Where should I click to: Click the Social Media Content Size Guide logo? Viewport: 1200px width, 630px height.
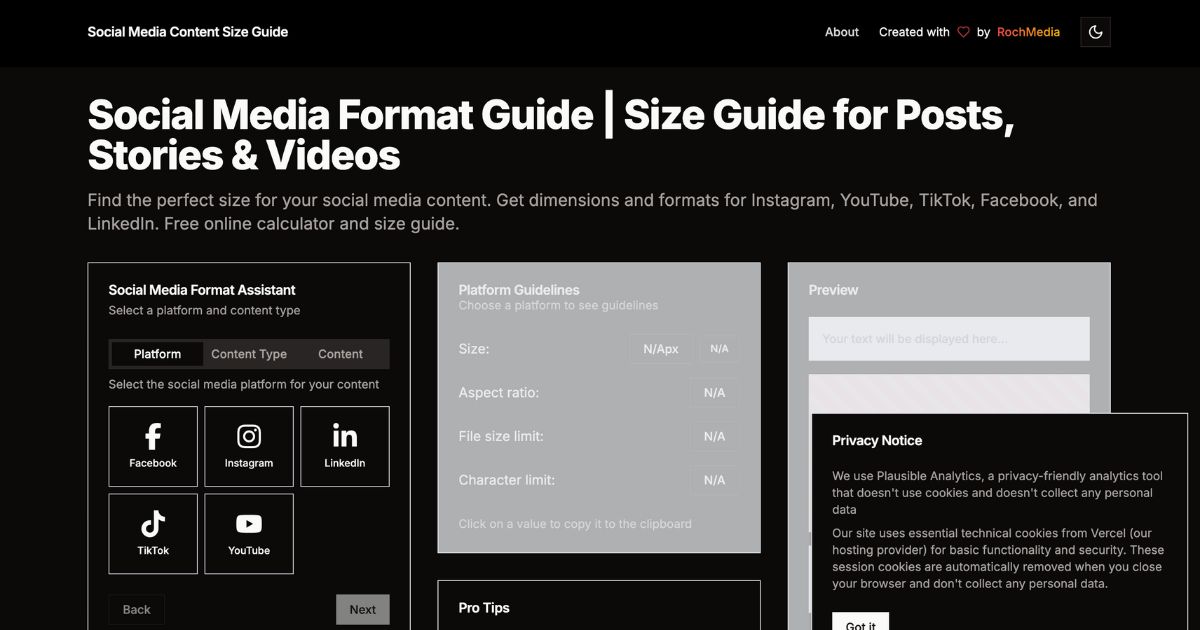(x=187, y=32)
